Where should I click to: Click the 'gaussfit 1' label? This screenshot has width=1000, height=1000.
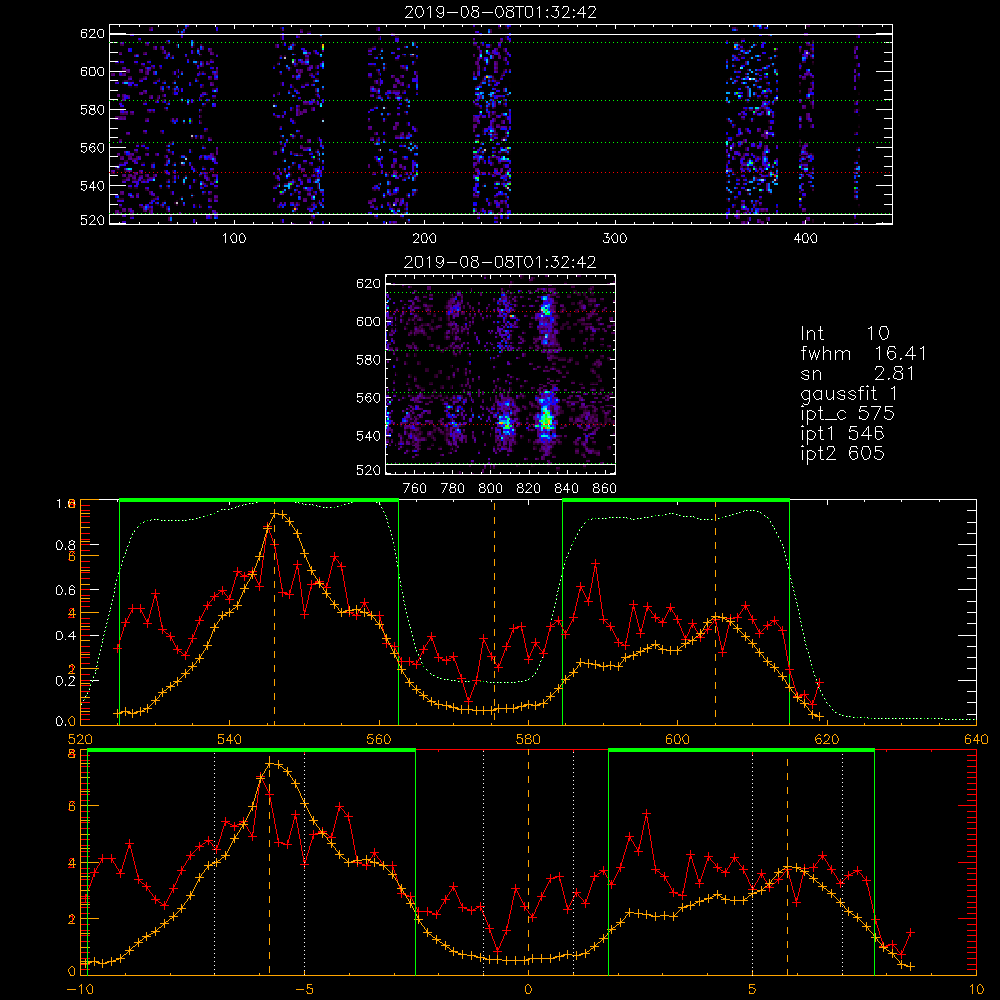coord(849,393)
